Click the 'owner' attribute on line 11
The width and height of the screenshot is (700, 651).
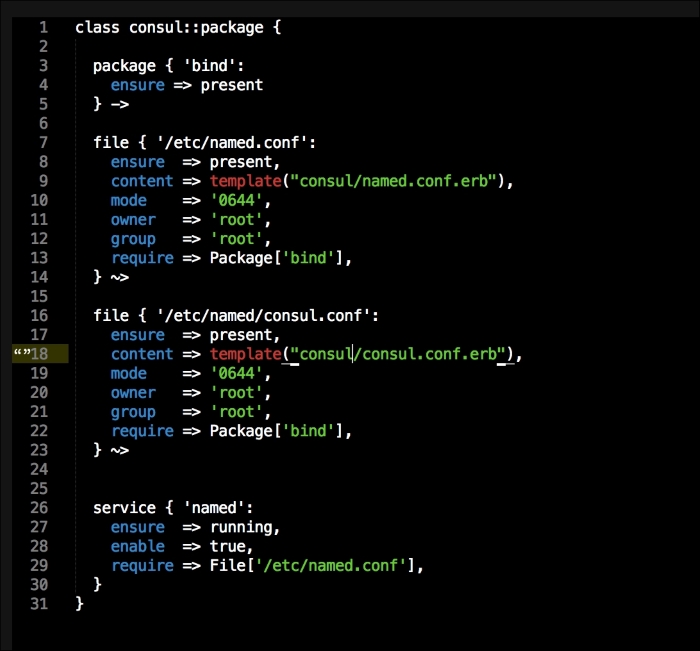[133, 220]
